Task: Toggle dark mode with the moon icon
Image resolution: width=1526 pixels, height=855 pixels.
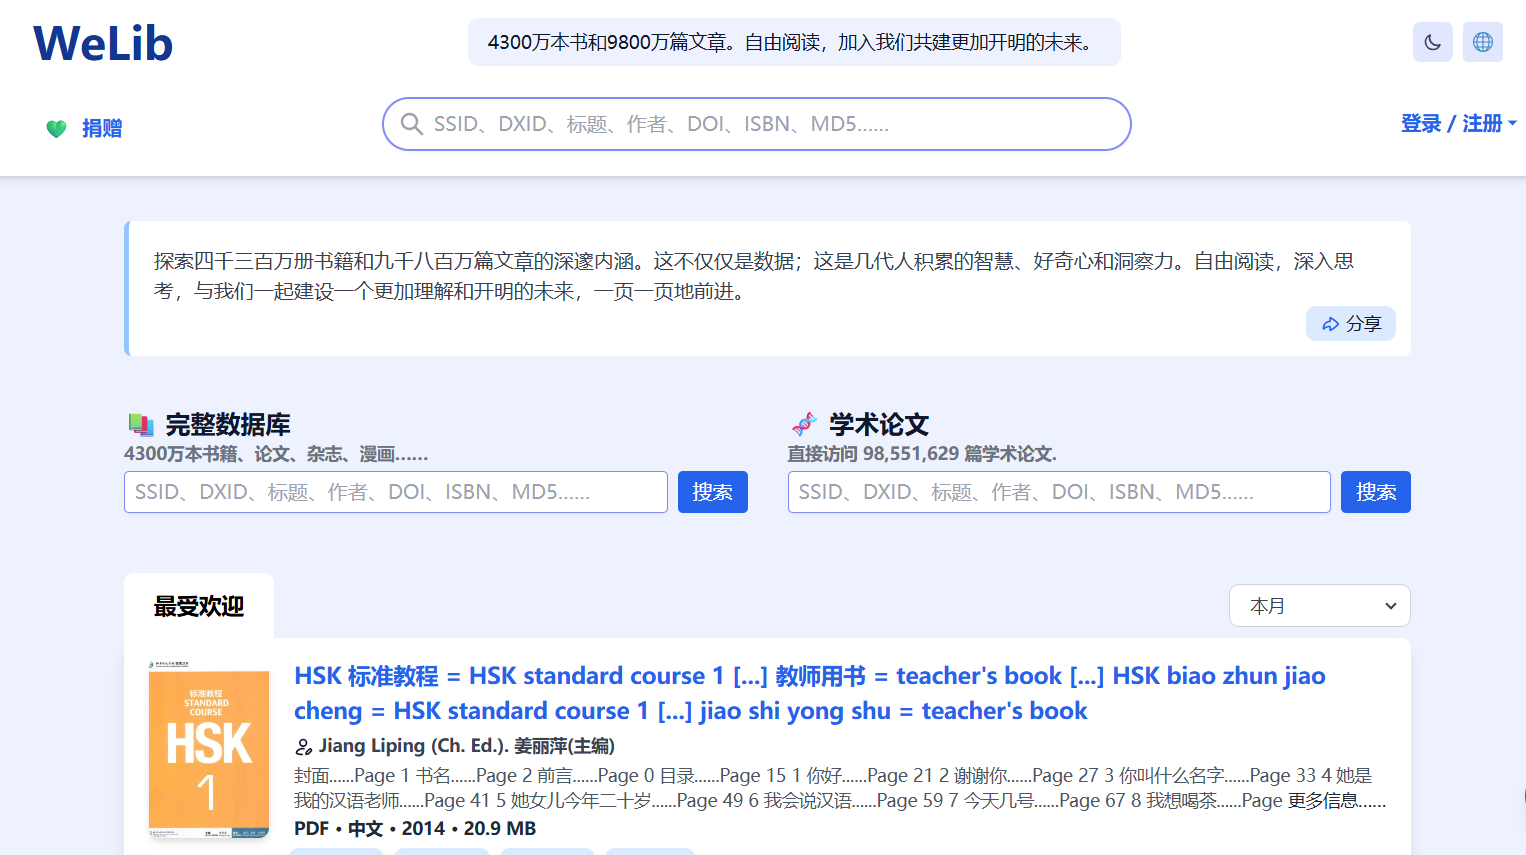Action: (1432, 41)
